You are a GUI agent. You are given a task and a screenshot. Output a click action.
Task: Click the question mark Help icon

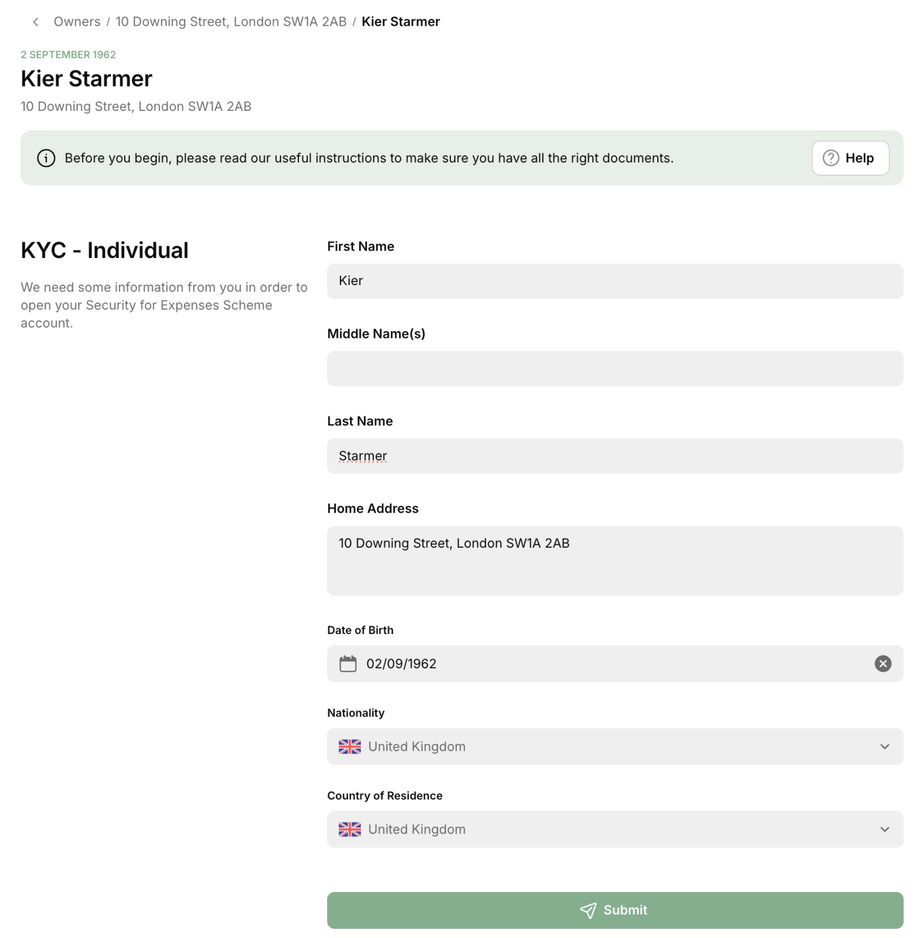(x=831, y=158)
